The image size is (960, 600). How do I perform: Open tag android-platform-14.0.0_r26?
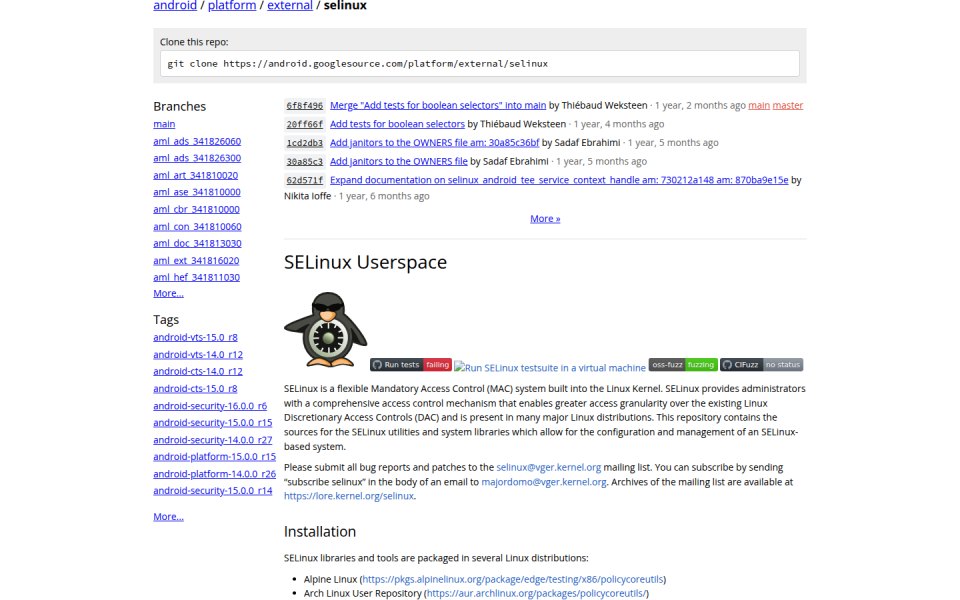(214, 474)
